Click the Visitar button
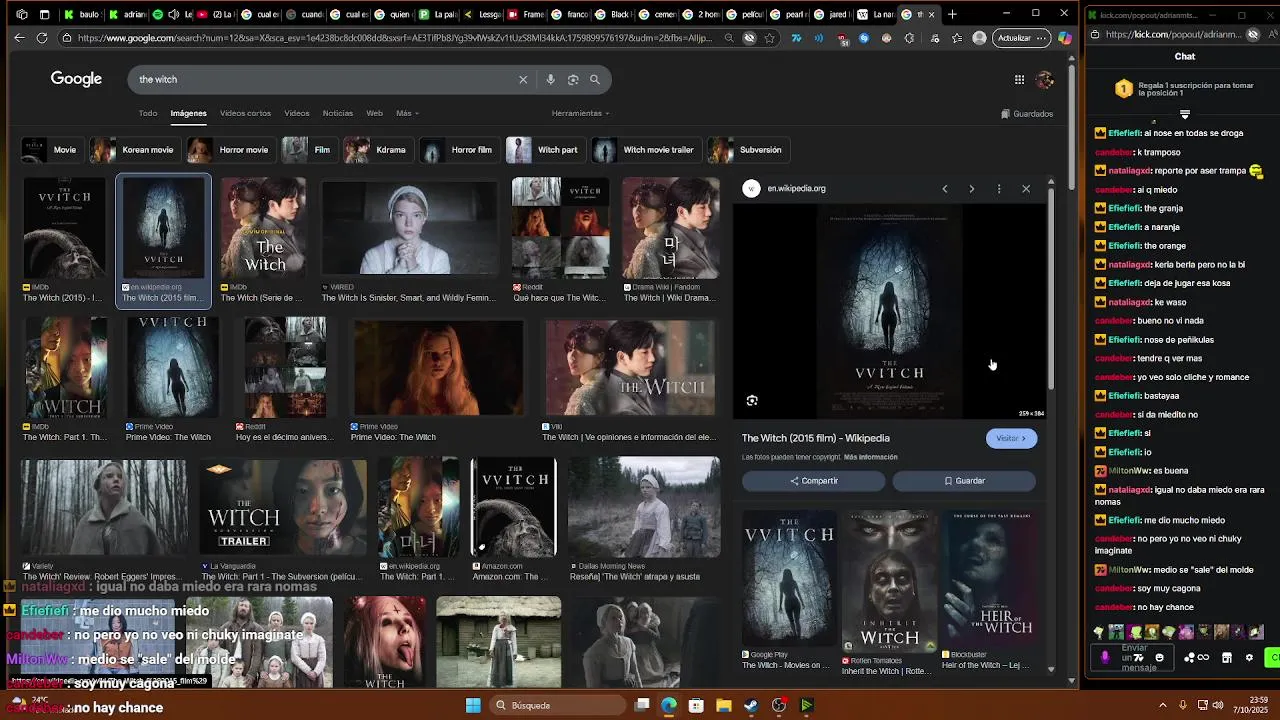Screen dimensions: 1280x720 [x=1011, y=438]
